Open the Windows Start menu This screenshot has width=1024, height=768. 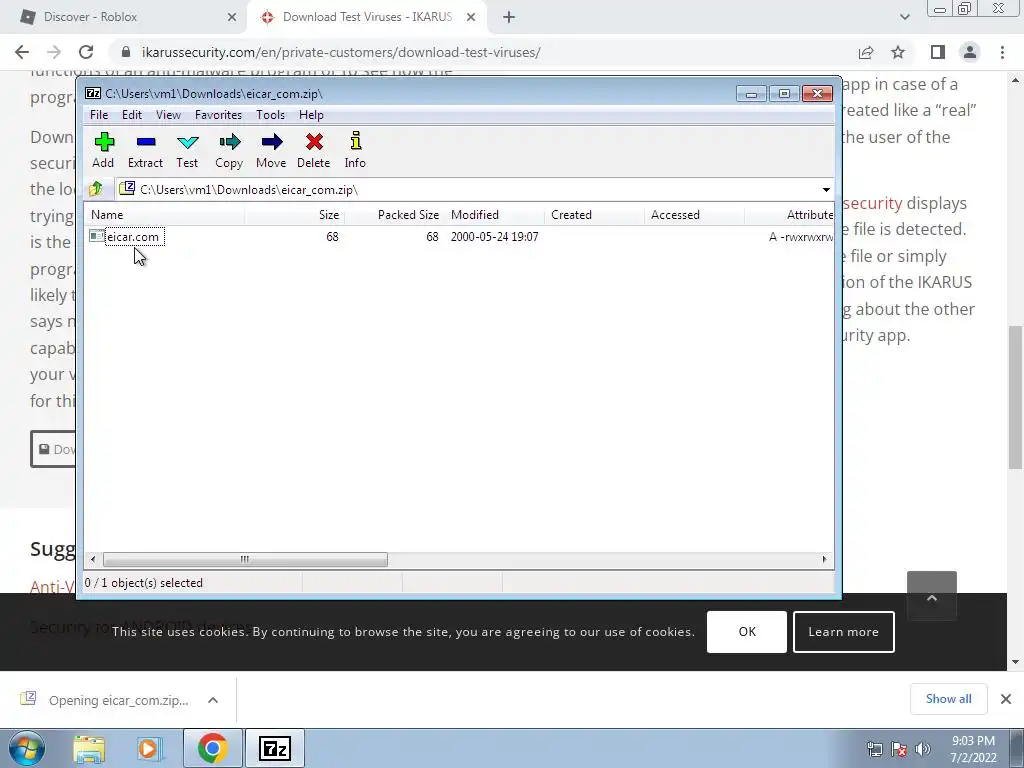[27, 748]
